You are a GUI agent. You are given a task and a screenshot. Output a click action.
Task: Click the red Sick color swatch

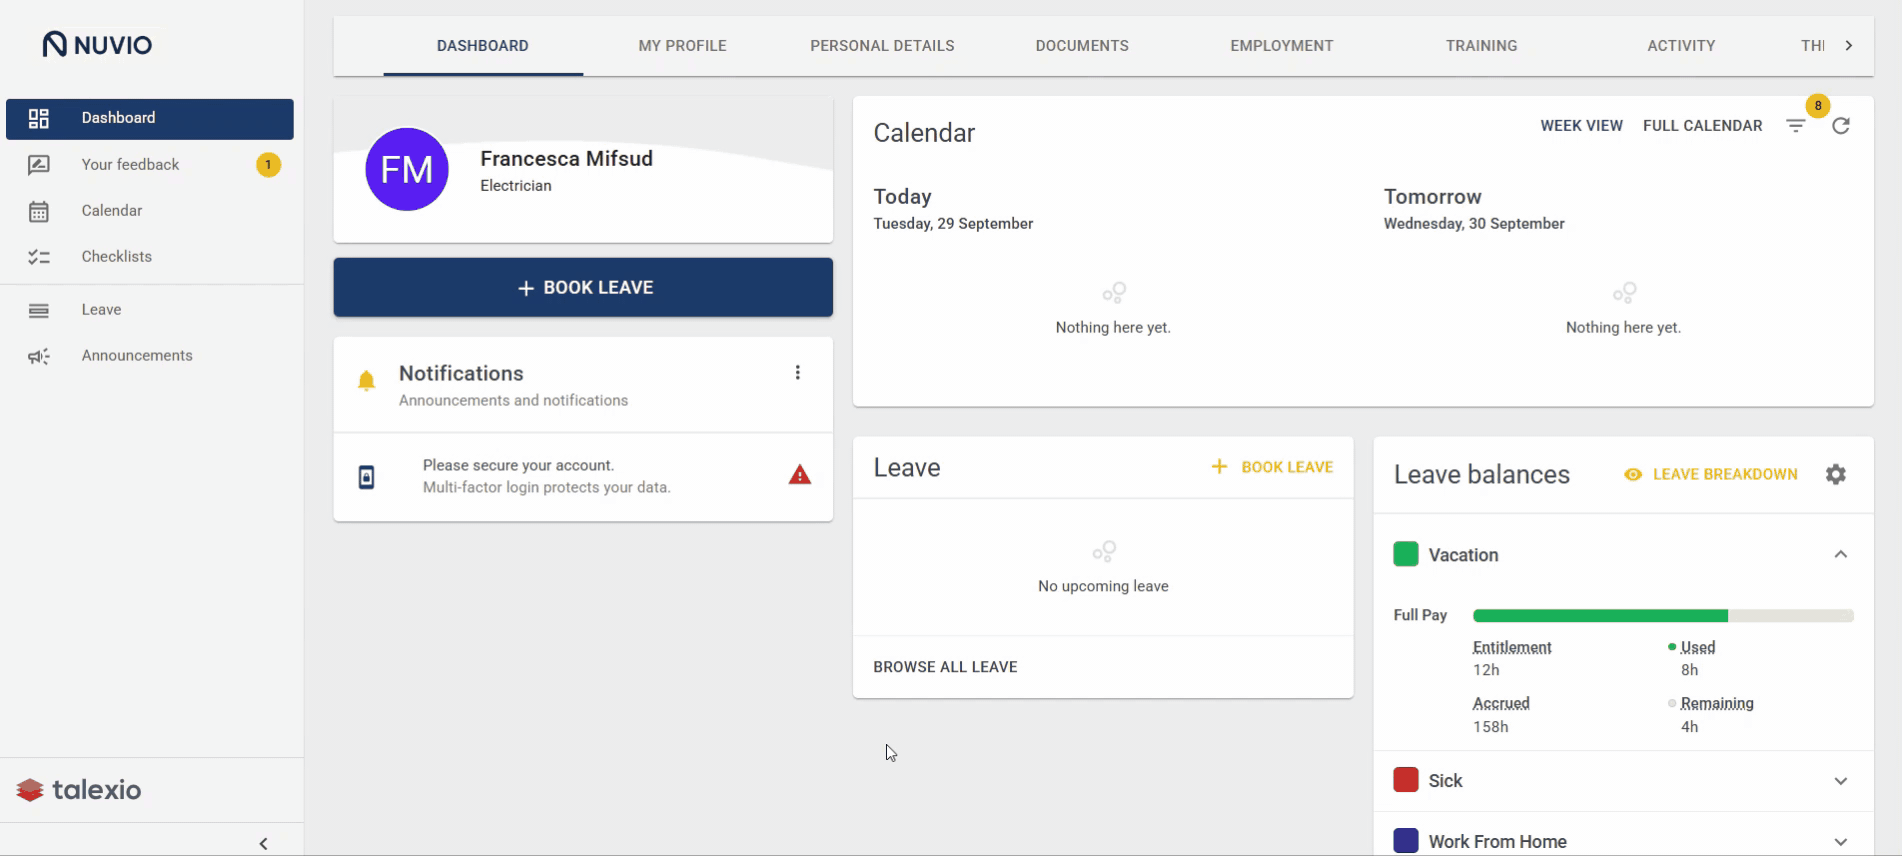pos(1406,780)
